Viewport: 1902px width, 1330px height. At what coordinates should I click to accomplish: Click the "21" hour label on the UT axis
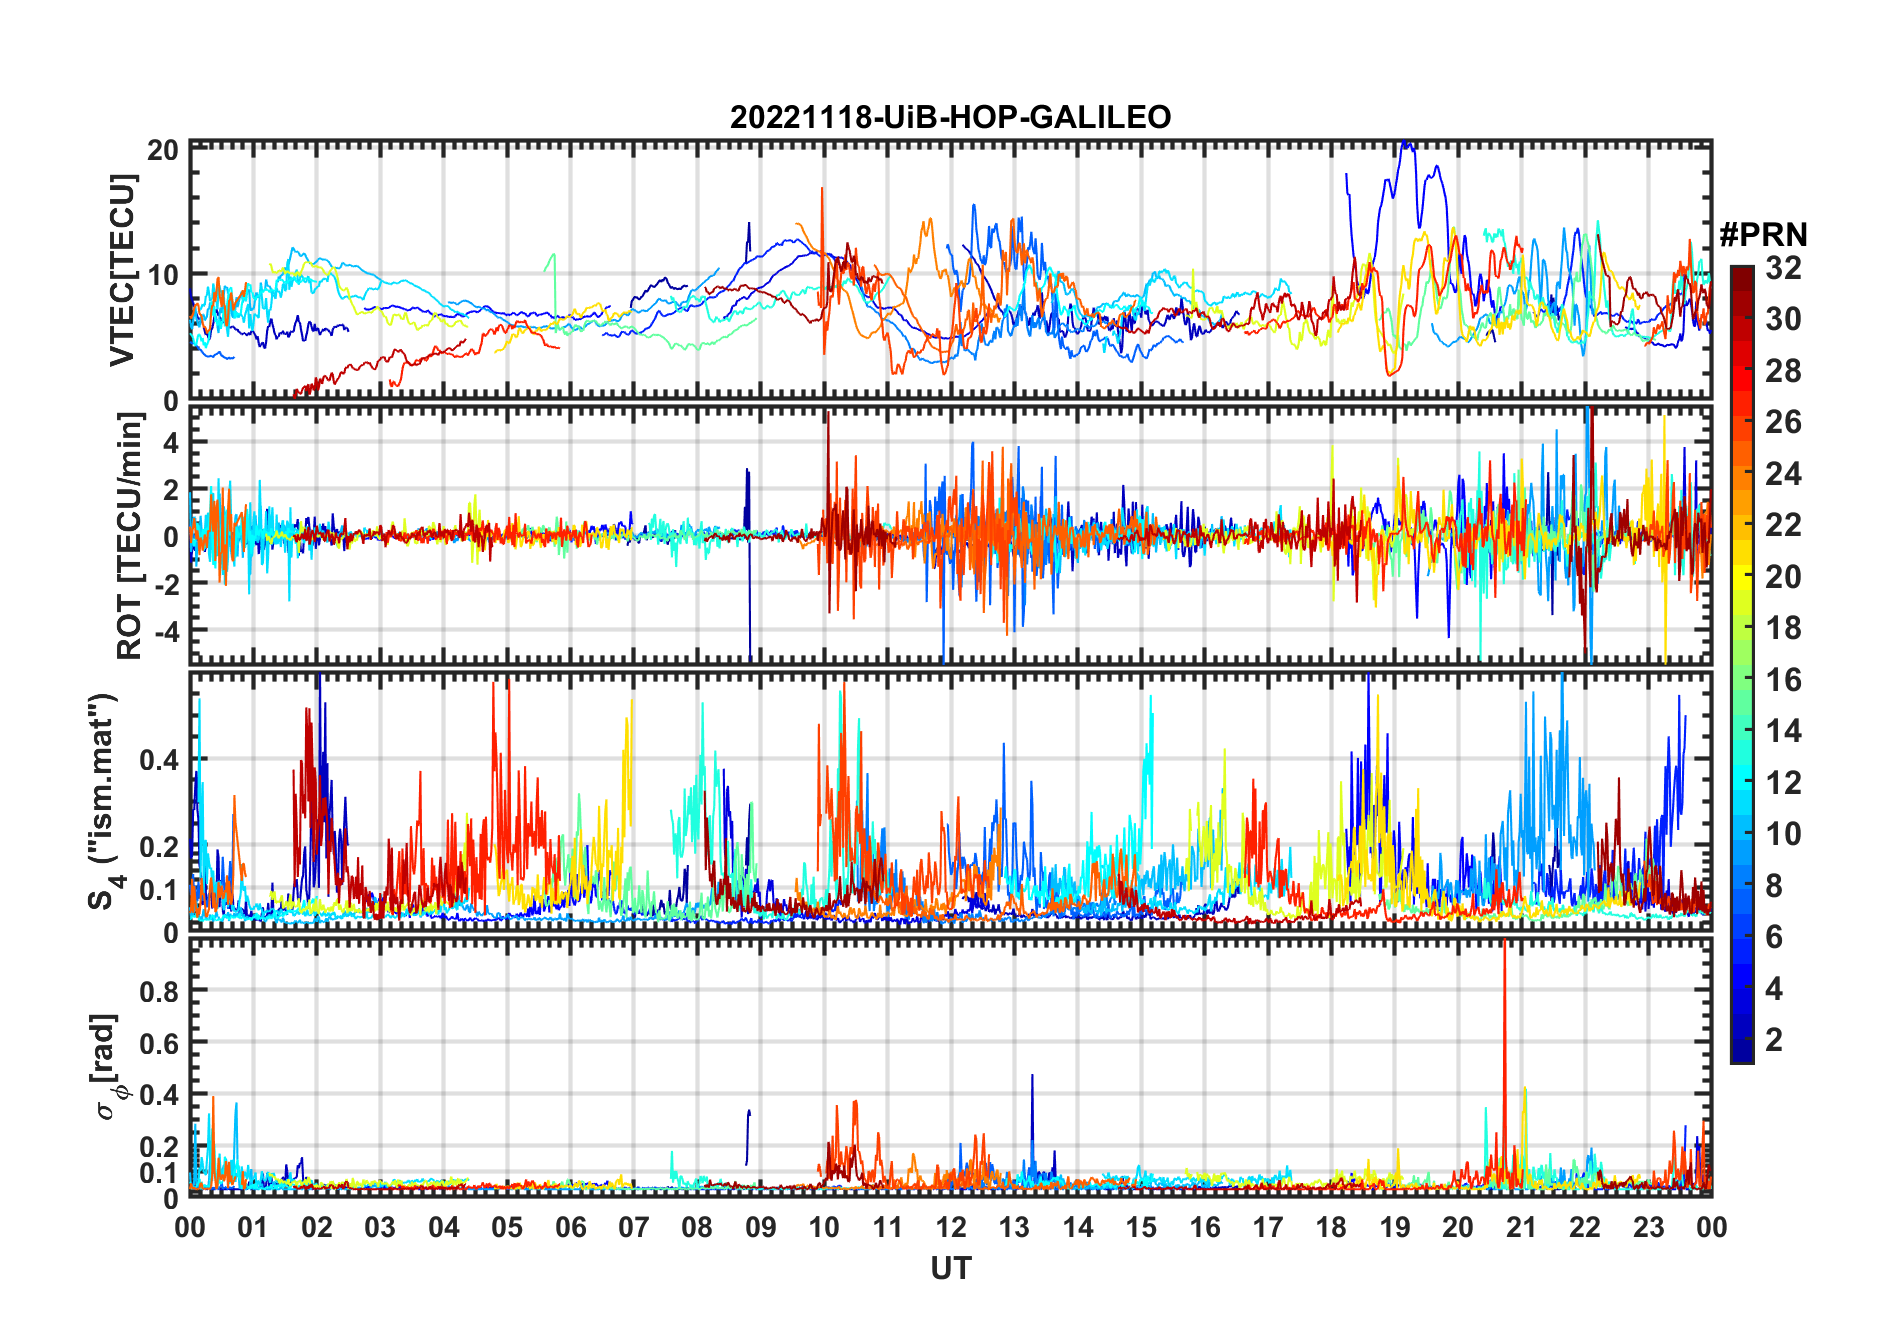1522,1227
